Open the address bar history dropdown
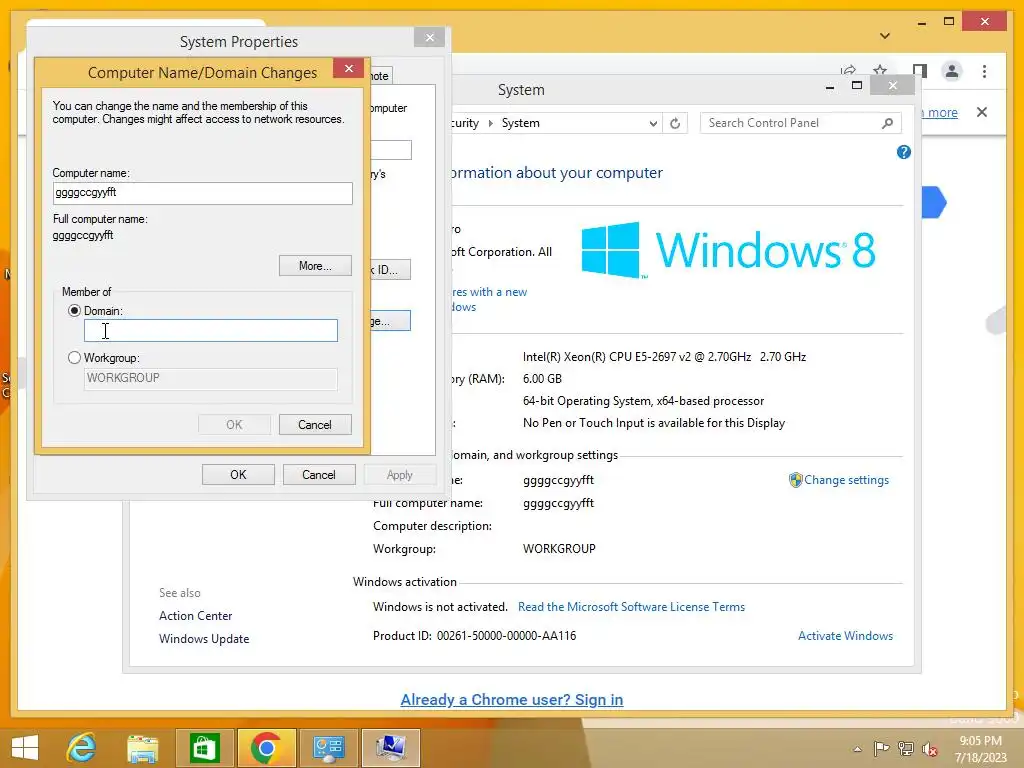 653,123
